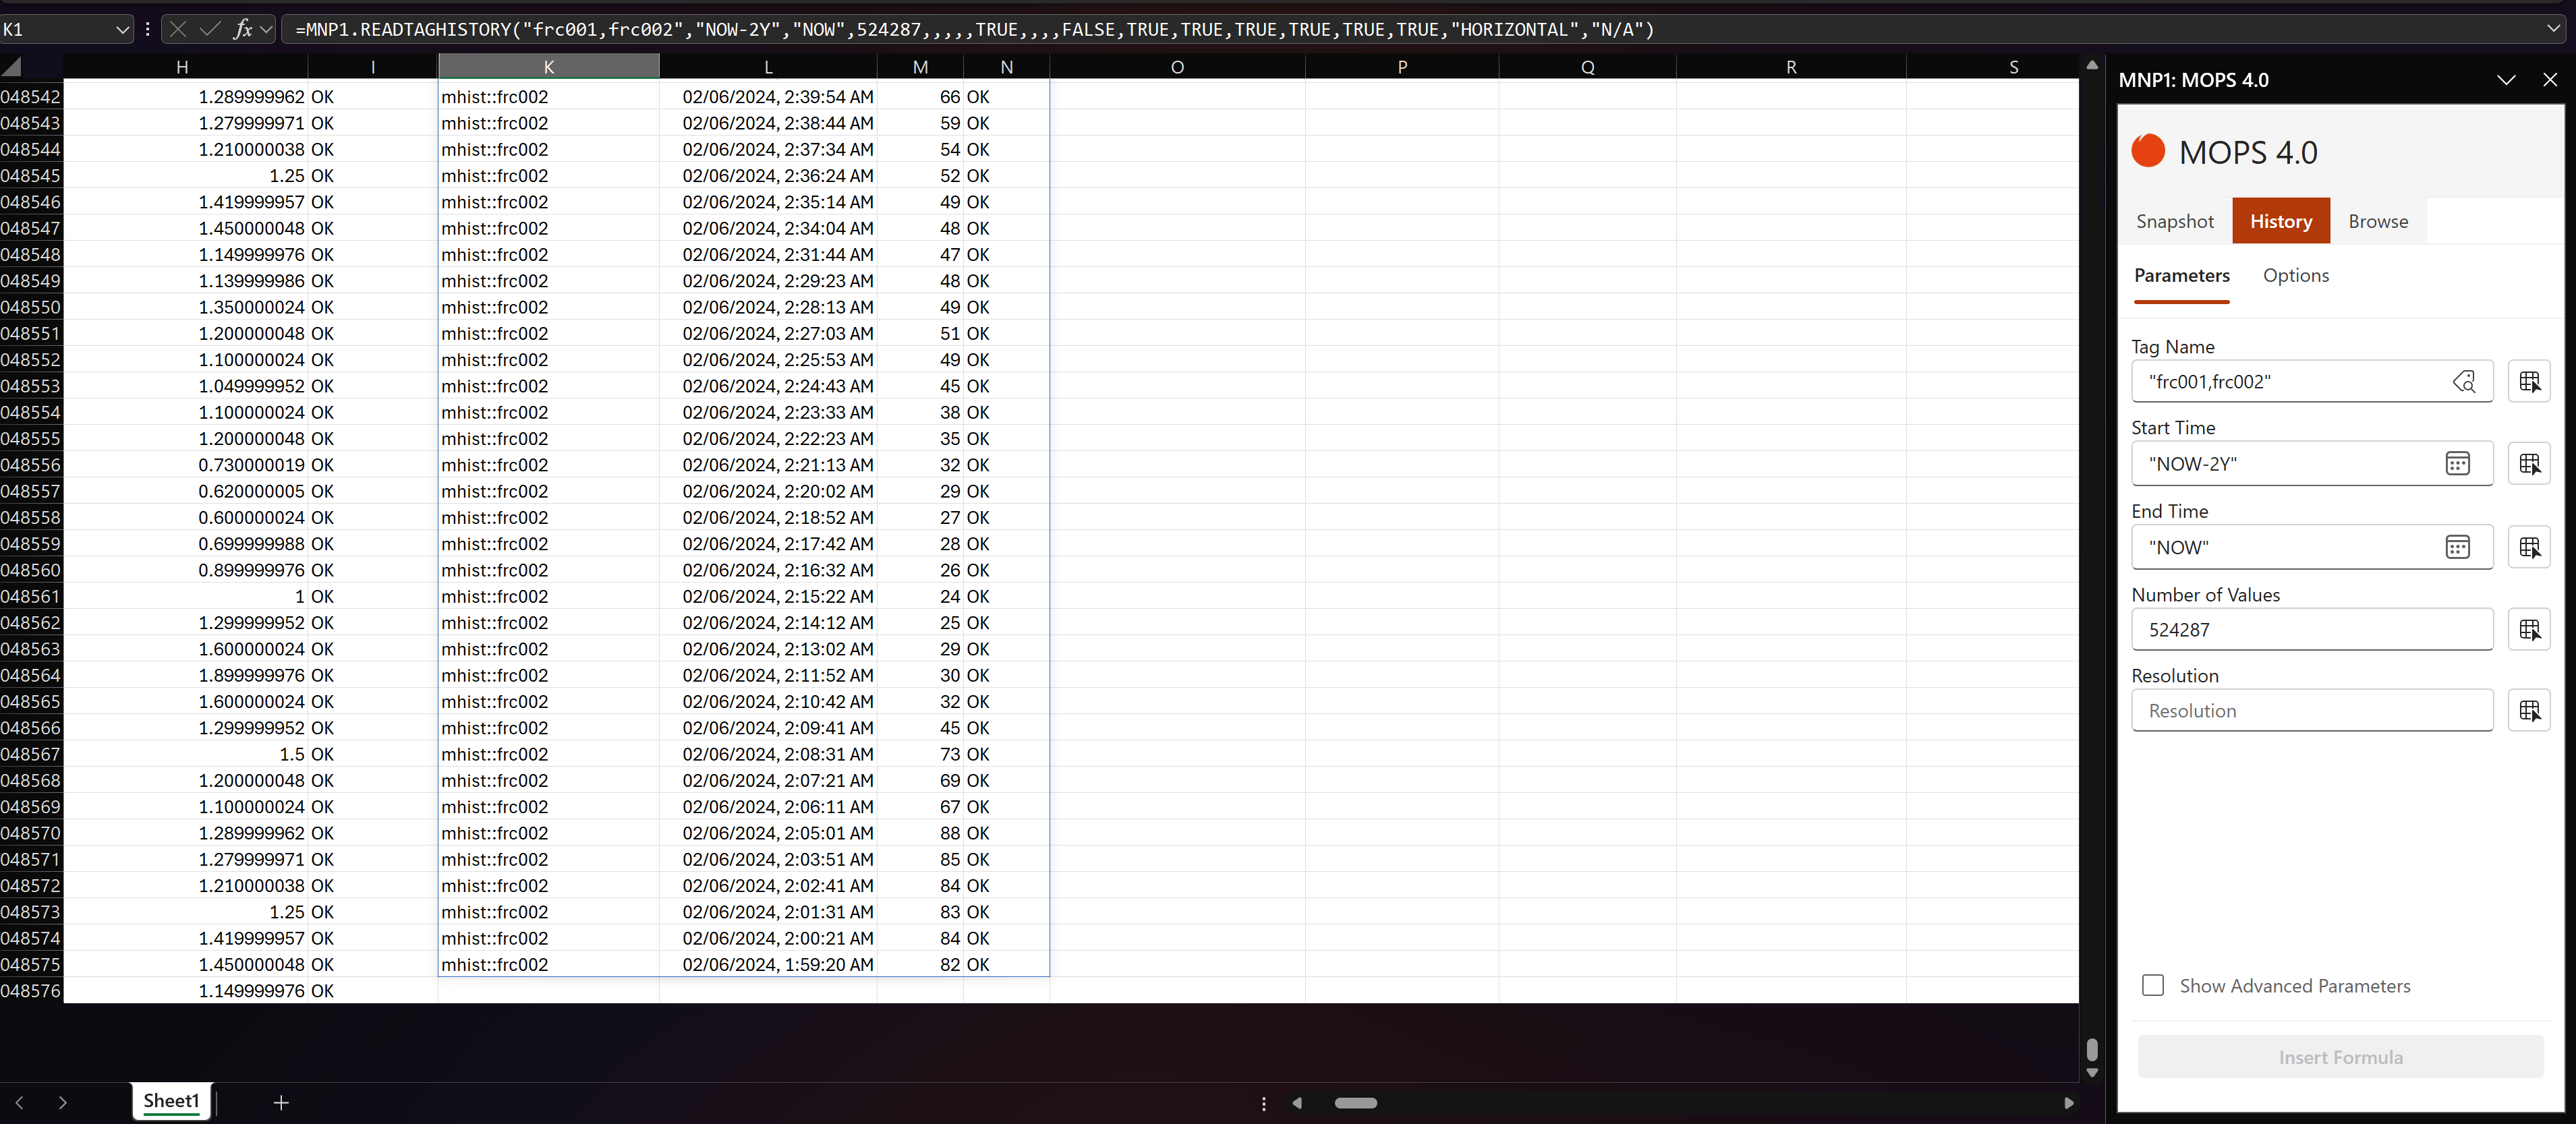
Task: Open the Name Box dropdown
Action: pyautogui.click(x=123, y=29)
